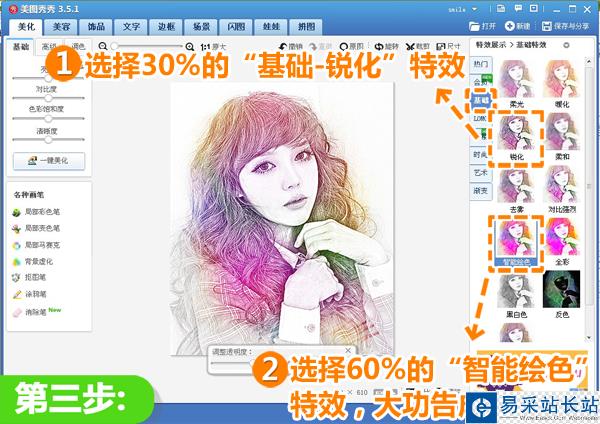Click the feedback message icon in title bar
The width and height of the screenshot is (600, 424).
518,8
